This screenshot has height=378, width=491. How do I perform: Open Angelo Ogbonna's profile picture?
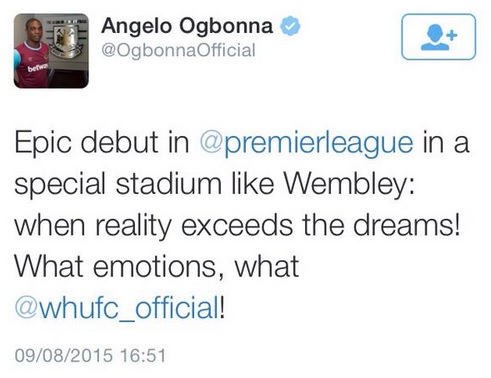click(x=51, y=51)
